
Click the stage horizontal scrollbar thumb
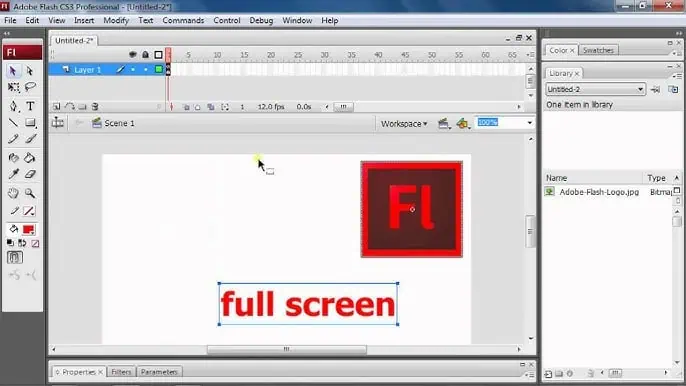287,349
